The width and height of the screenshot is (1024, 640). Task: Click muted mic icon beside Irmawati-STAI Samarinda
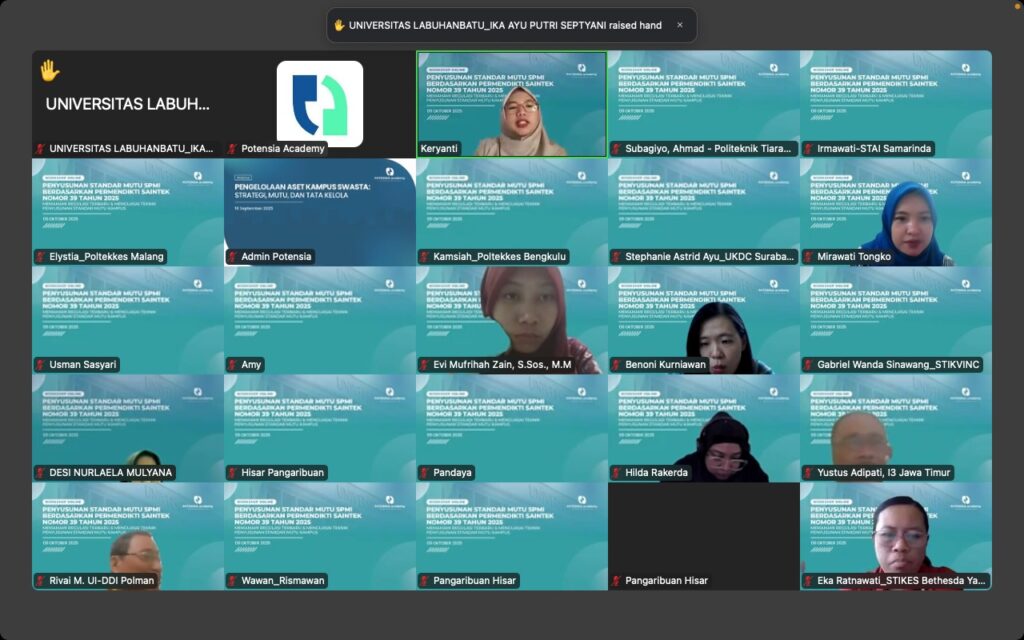[809, 149]
